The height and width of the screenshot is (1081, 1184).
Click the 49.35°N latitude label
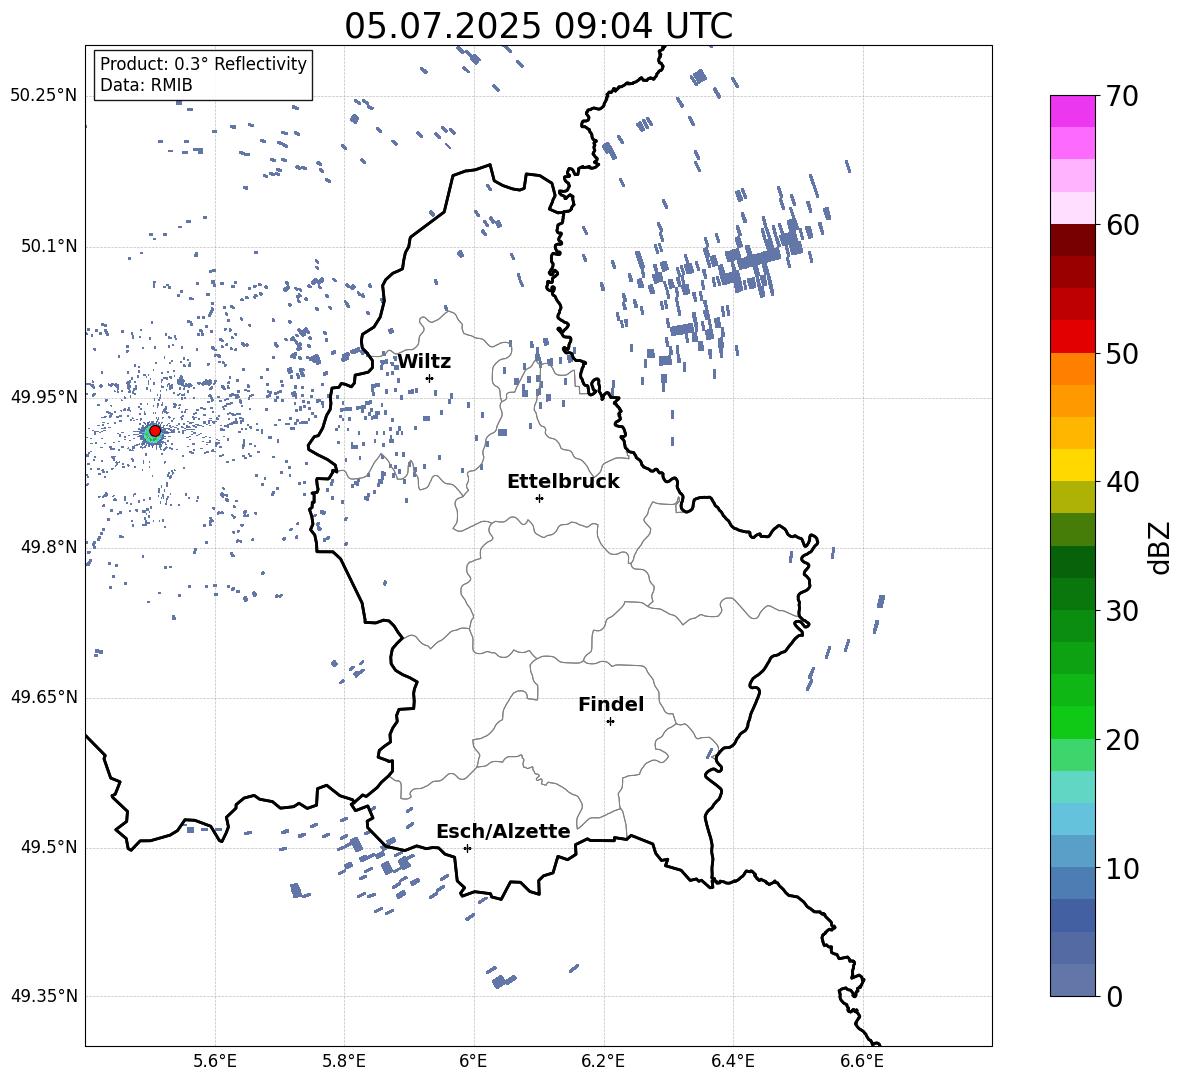pyautogui.click(x=44, y=996)
